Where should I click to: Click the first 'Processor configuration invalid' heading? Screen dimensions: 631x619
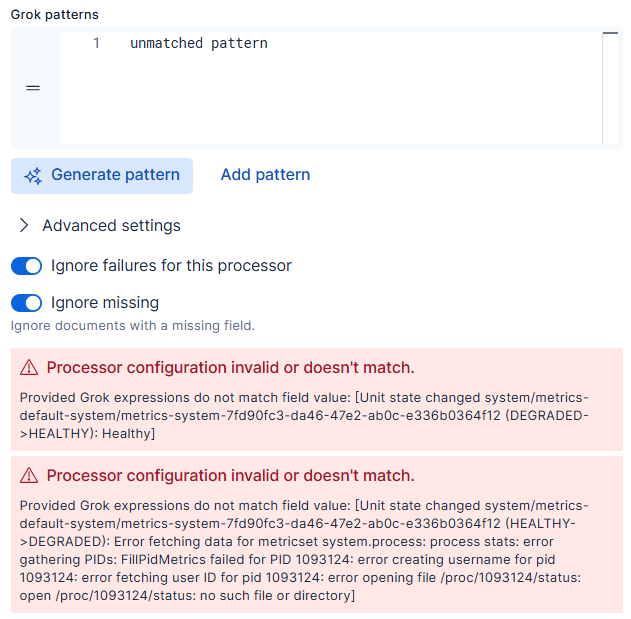point(230,367)
